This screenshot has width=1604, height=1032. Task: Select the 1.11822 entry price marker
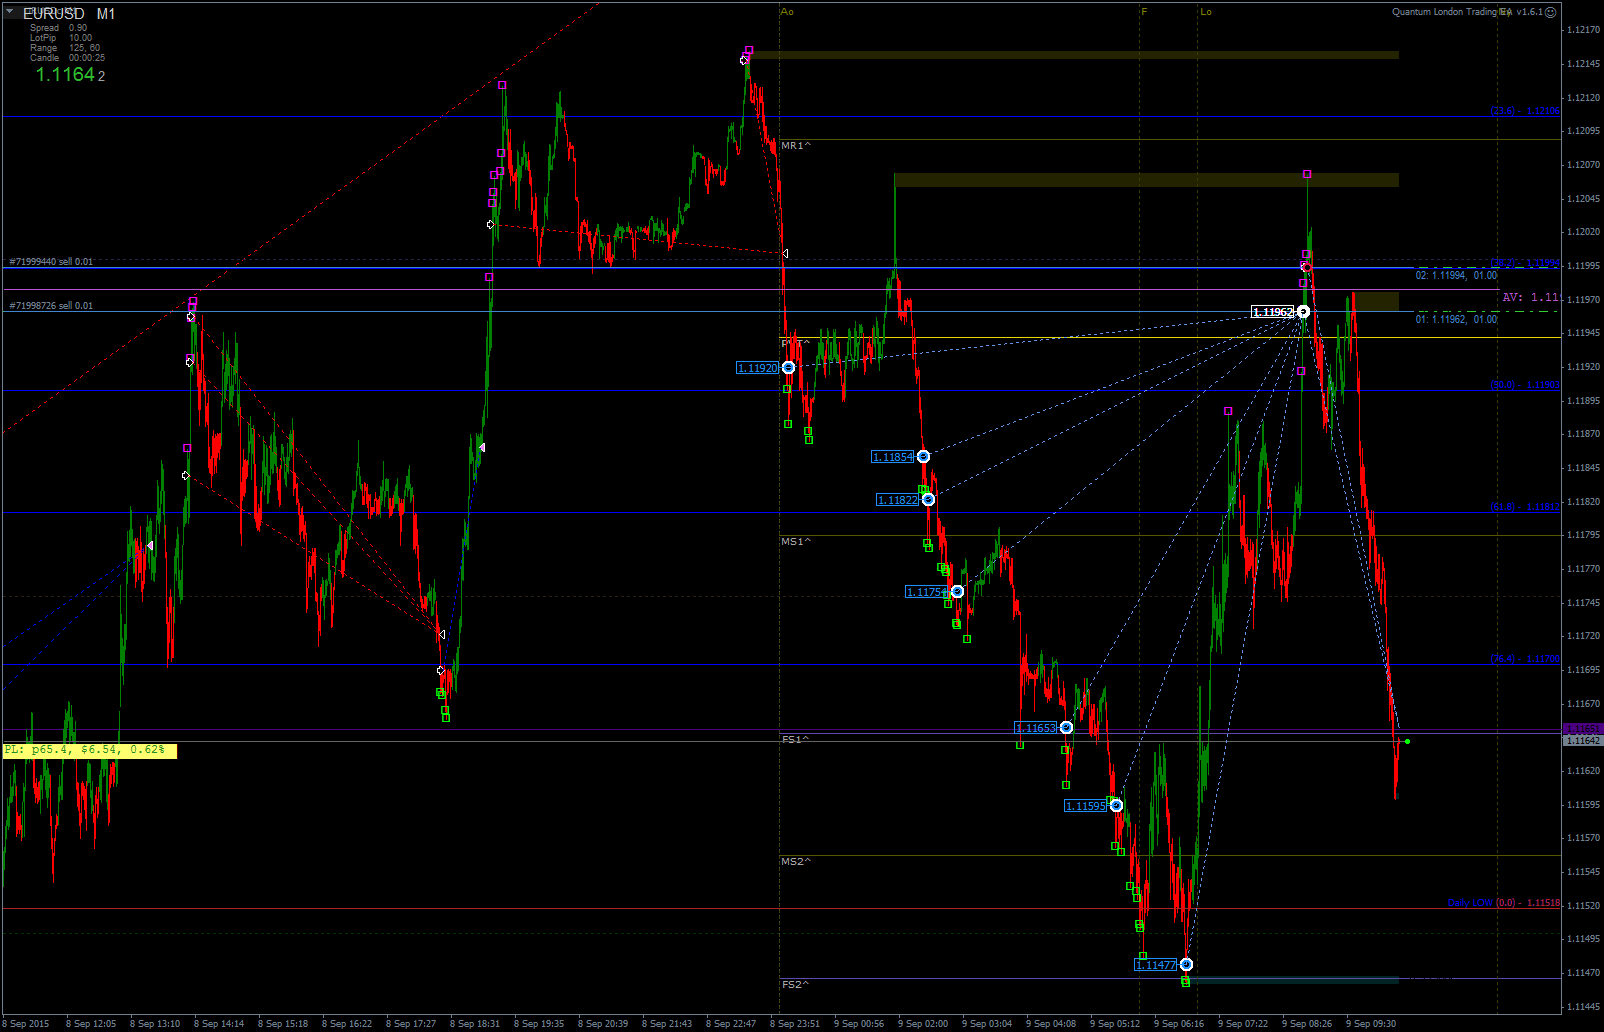(x=897, y=500)
